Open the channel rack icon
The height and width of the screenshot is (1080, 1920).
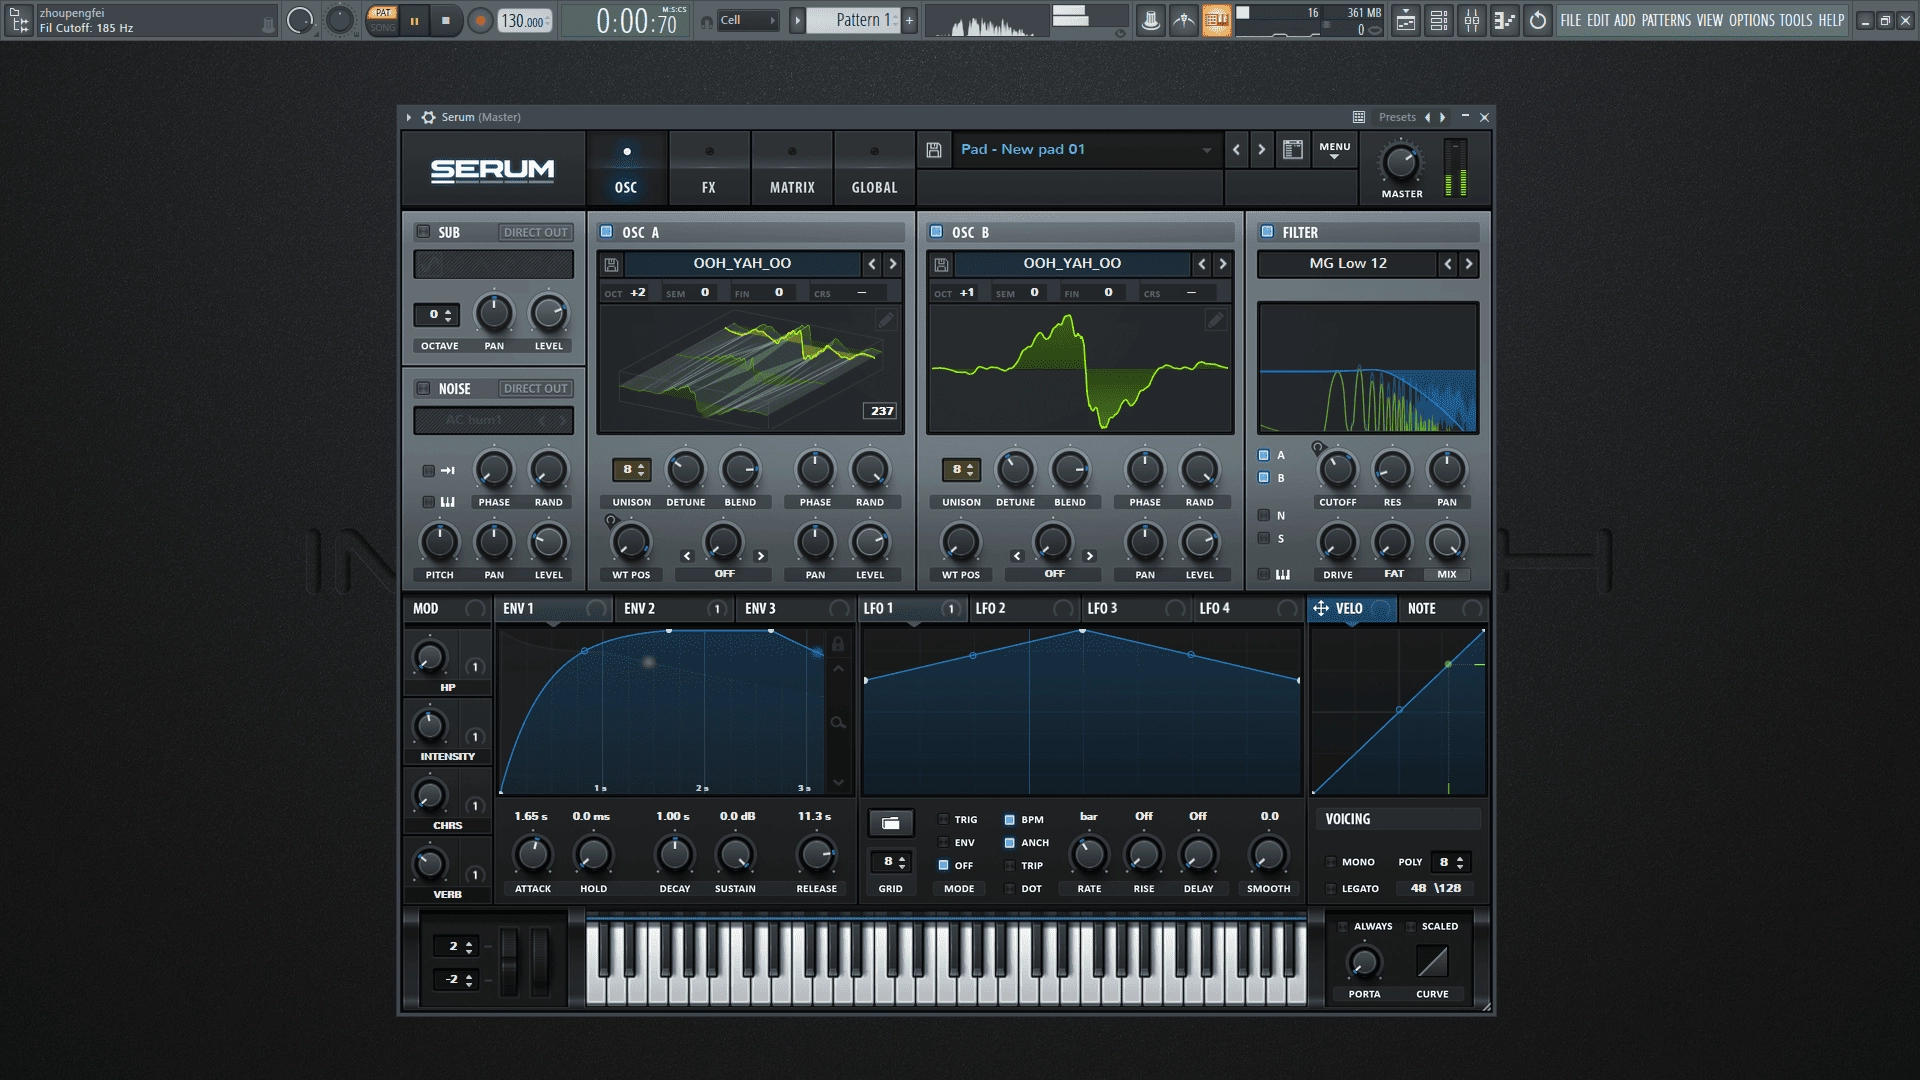click(1439, 20)
